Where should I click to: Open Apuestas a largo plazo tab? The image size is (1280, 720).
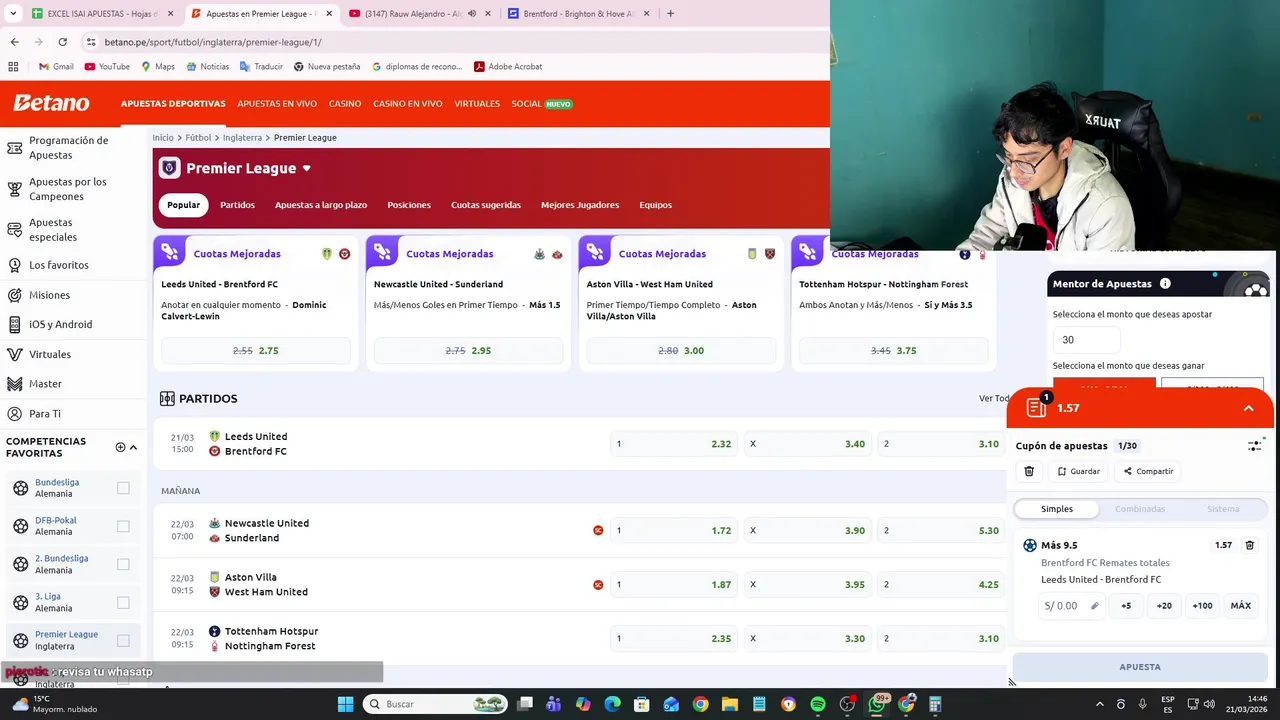(x=321, y=205)
